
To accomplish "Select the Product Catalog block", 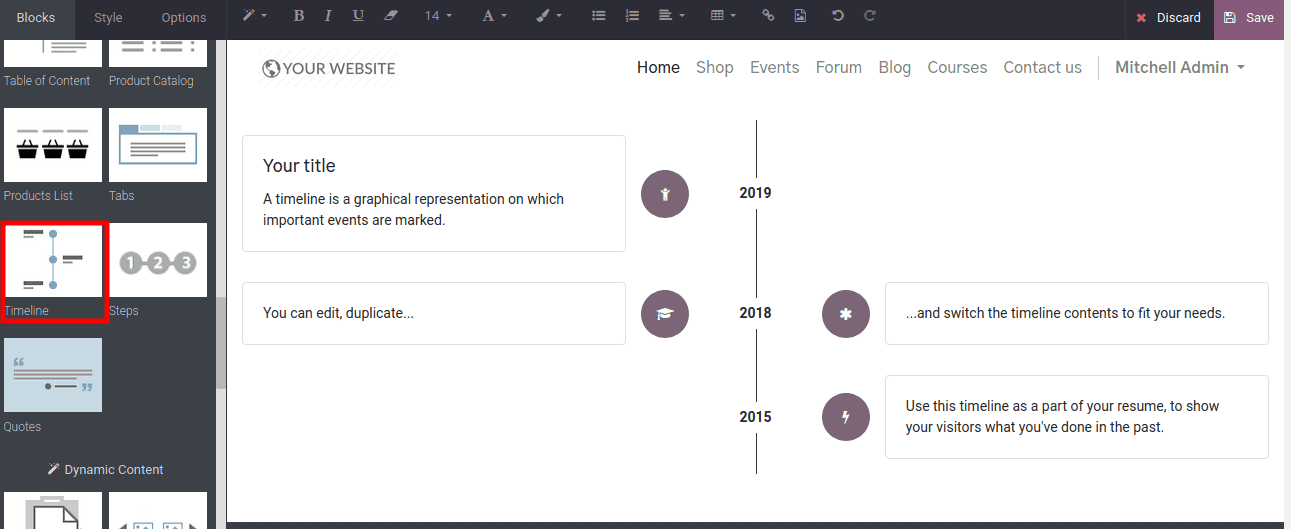I will (157, 64).
